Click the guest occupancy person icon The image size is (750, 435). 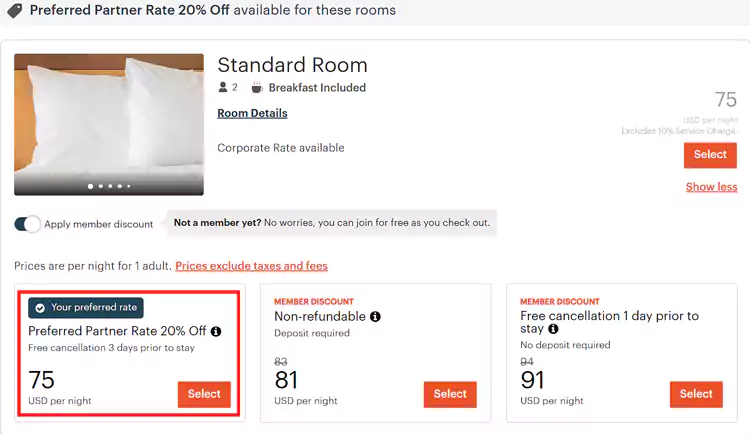tap(224, 88)
